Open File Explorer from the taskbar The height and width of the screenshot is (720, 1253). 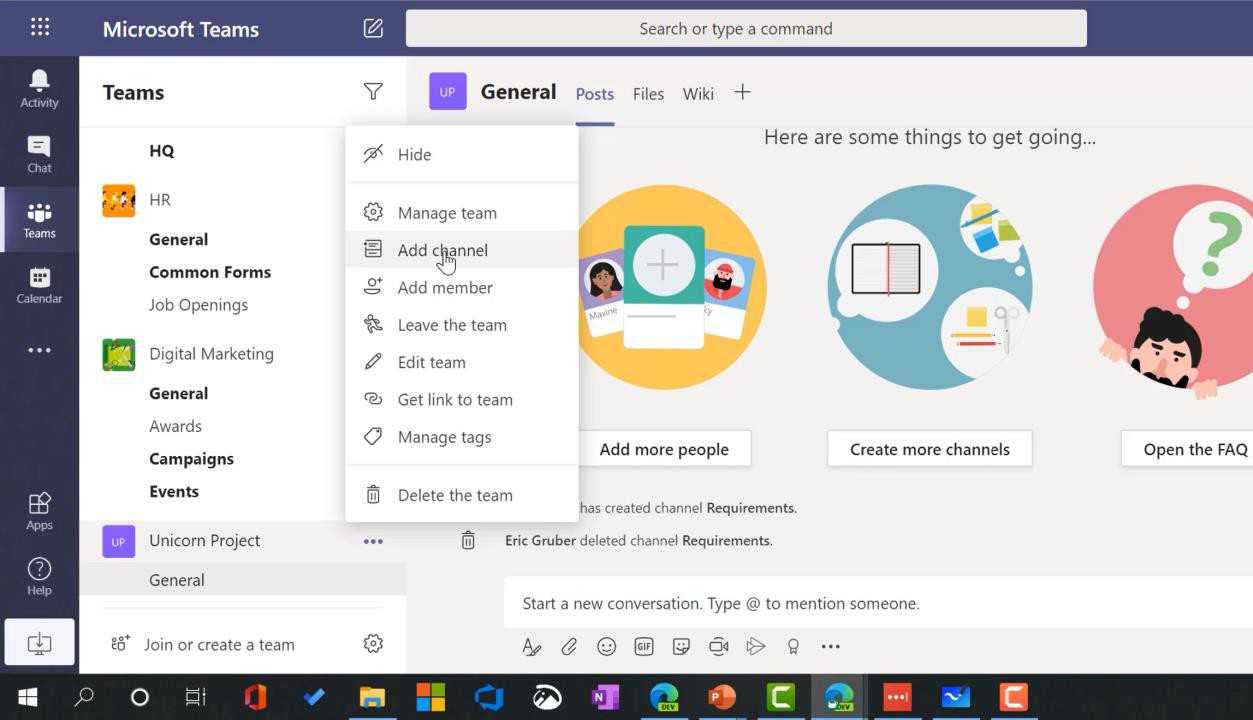tap(373, 697)
